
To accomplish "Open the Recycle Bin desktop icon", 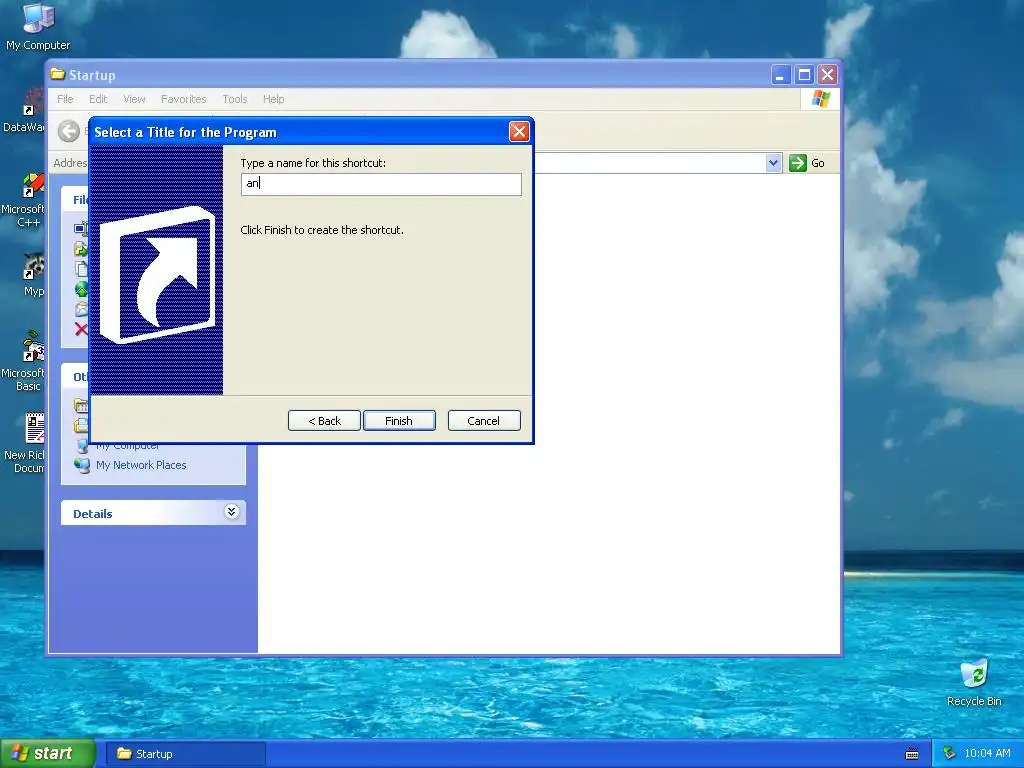I will coord(974,683).
